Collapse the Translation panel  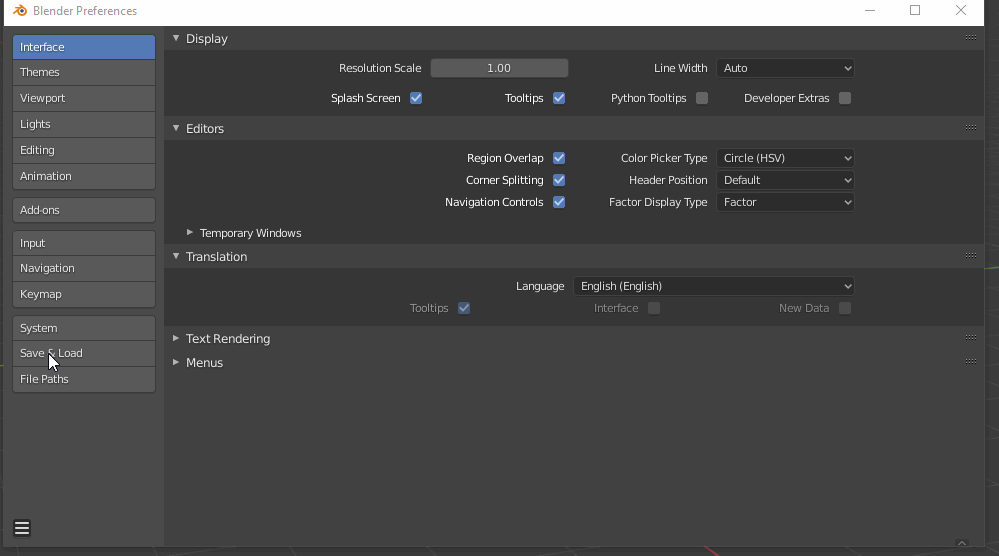(176, 256)
